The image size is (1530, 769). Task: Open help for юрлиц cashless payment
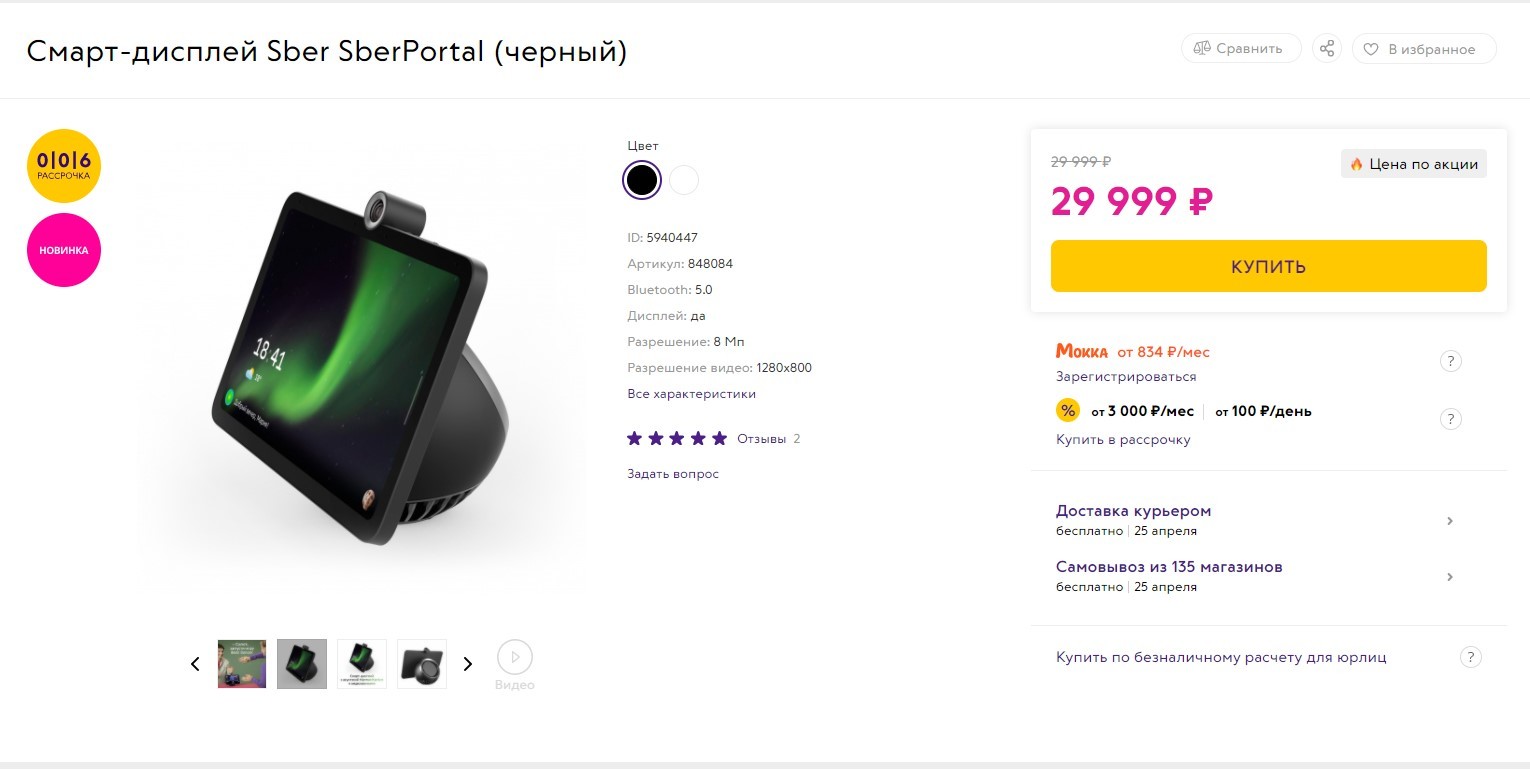click(x=1469, y=657)
